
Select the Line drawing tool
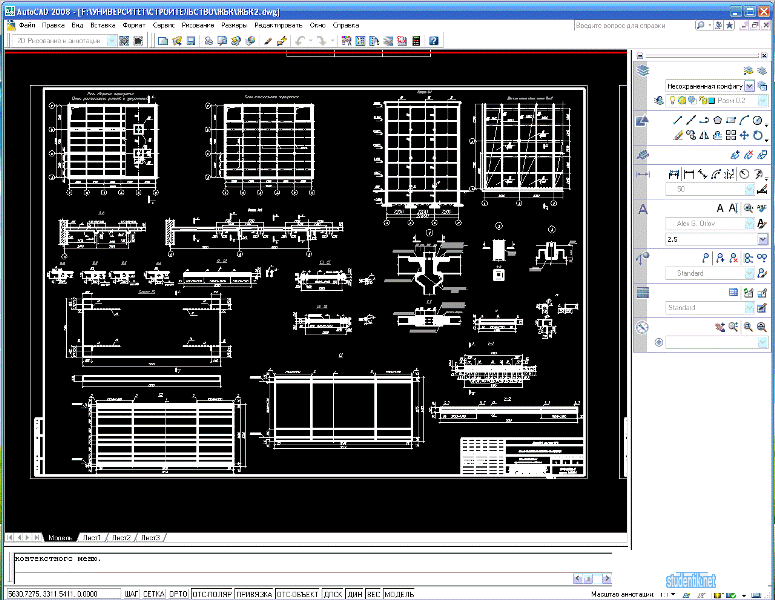pos(678,120)
